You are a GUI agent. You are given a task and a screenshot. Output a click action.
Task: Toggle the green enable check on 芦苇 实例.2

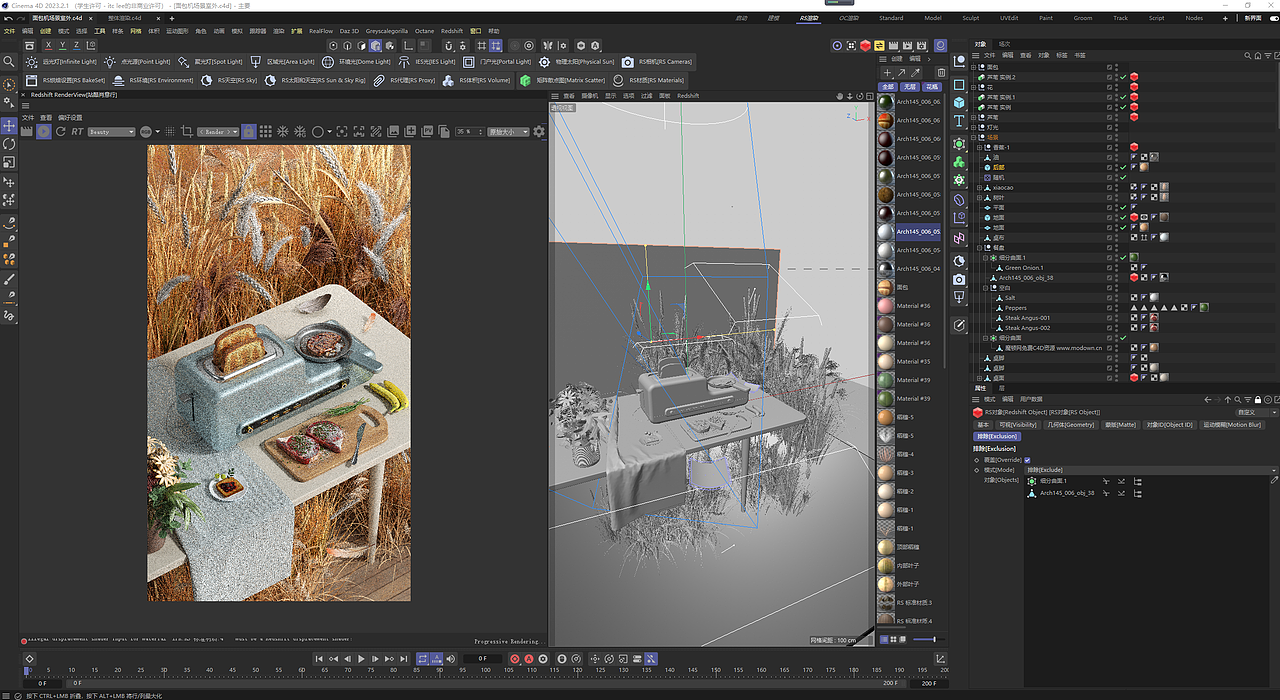[1124, 77]
